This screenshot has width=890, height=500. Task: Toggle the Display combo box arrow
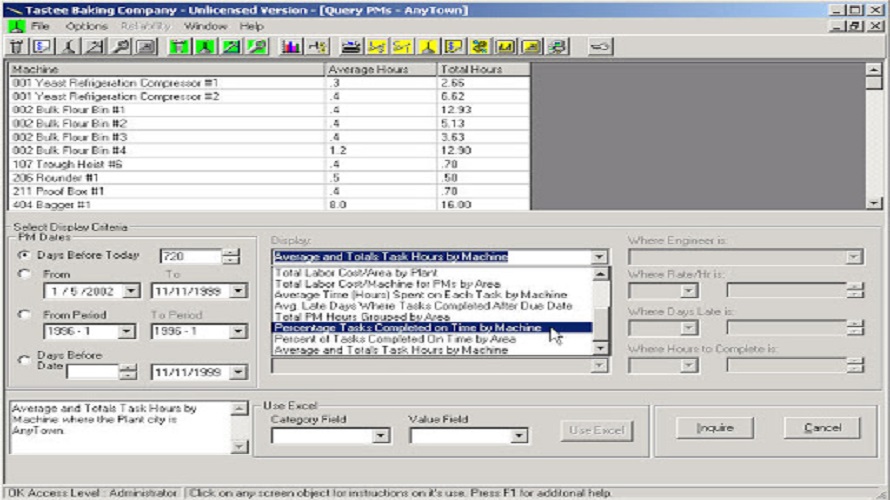pos(599,257)
